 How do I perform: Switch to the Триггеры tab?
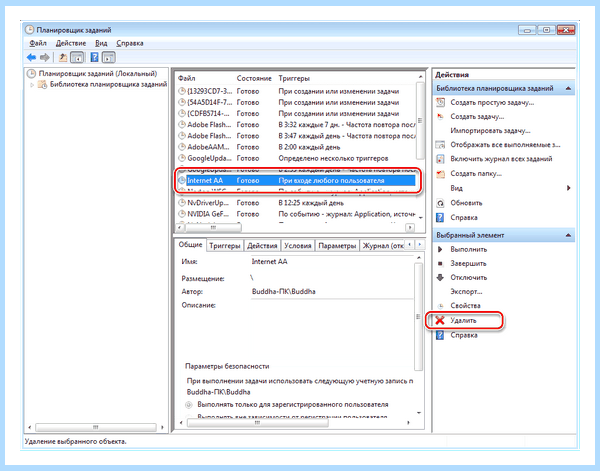[225, 246]
